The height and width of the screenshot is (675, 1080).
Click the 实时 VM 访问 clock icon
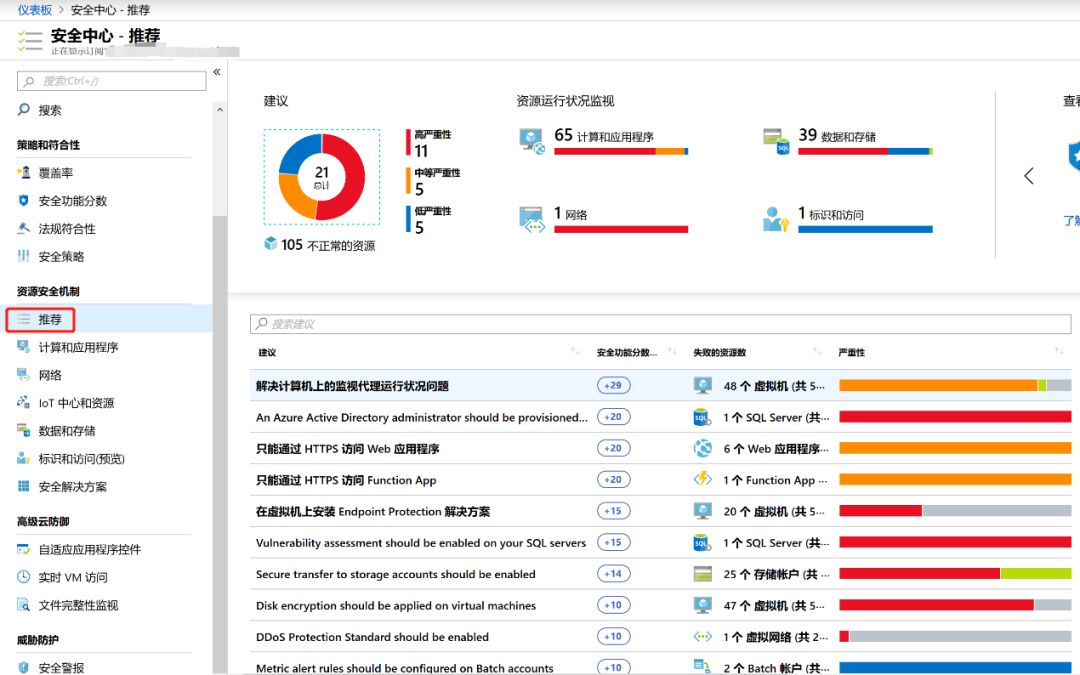24,577
